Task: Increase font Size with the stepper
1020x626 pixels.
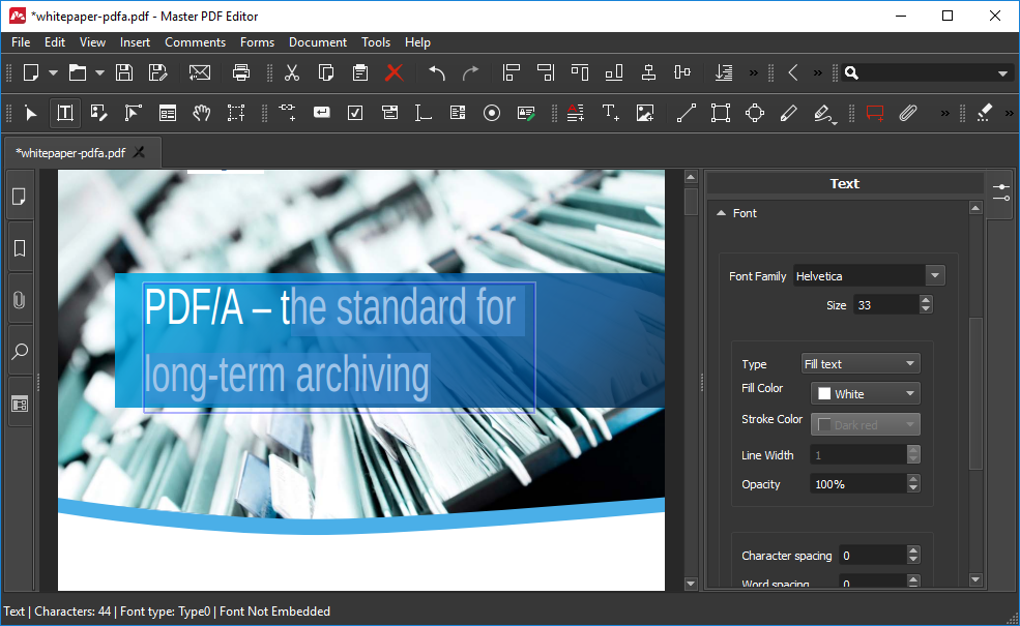Action: [926, 300]
